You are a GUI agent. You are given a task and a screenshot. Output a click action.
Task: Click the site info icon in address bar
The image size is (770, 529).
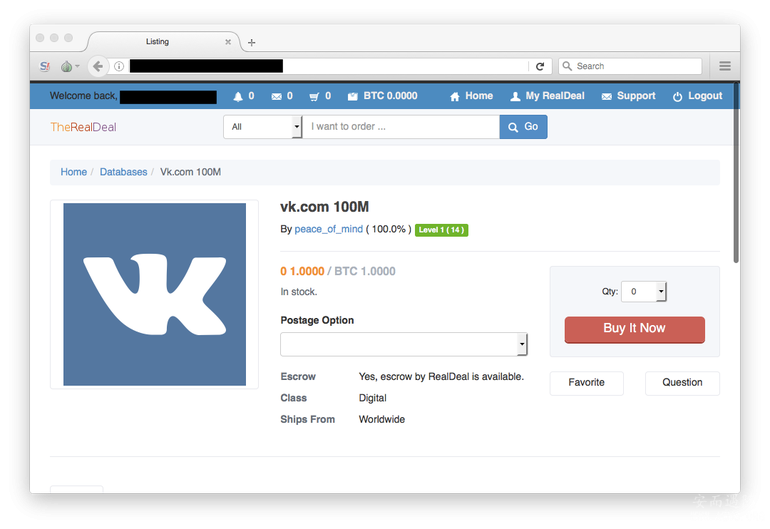tap(119, 66)
